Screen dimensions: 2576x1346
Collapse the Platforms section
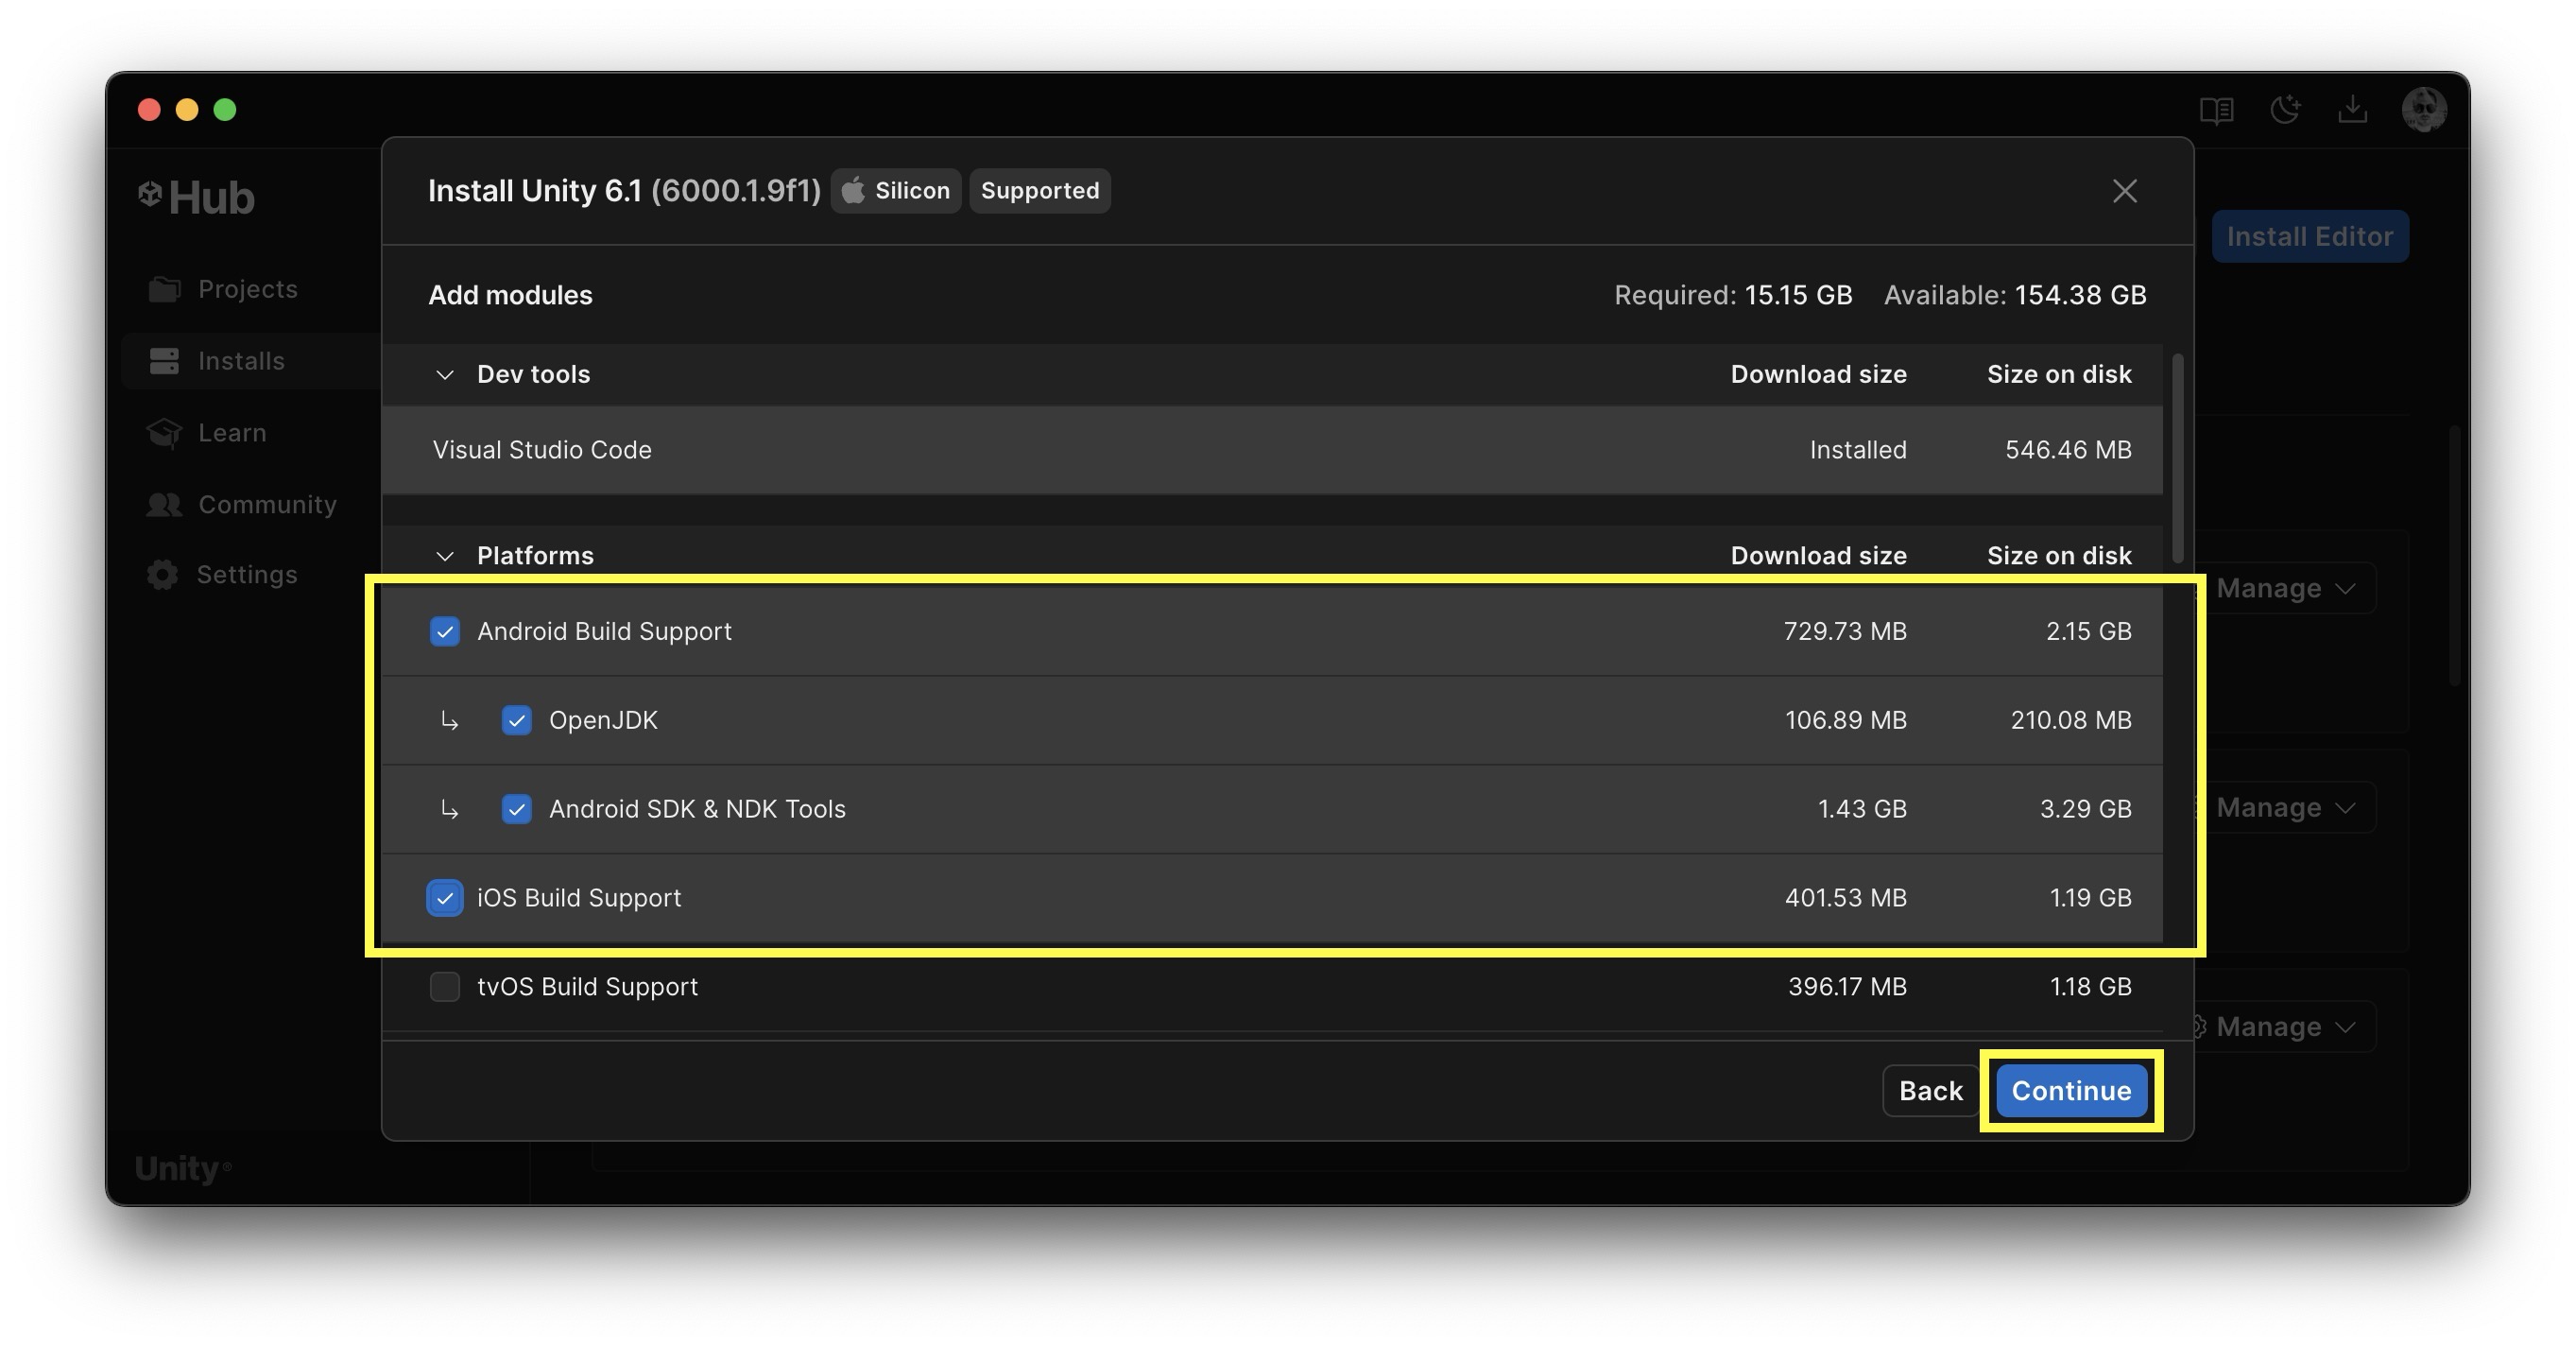pos(445,556)
